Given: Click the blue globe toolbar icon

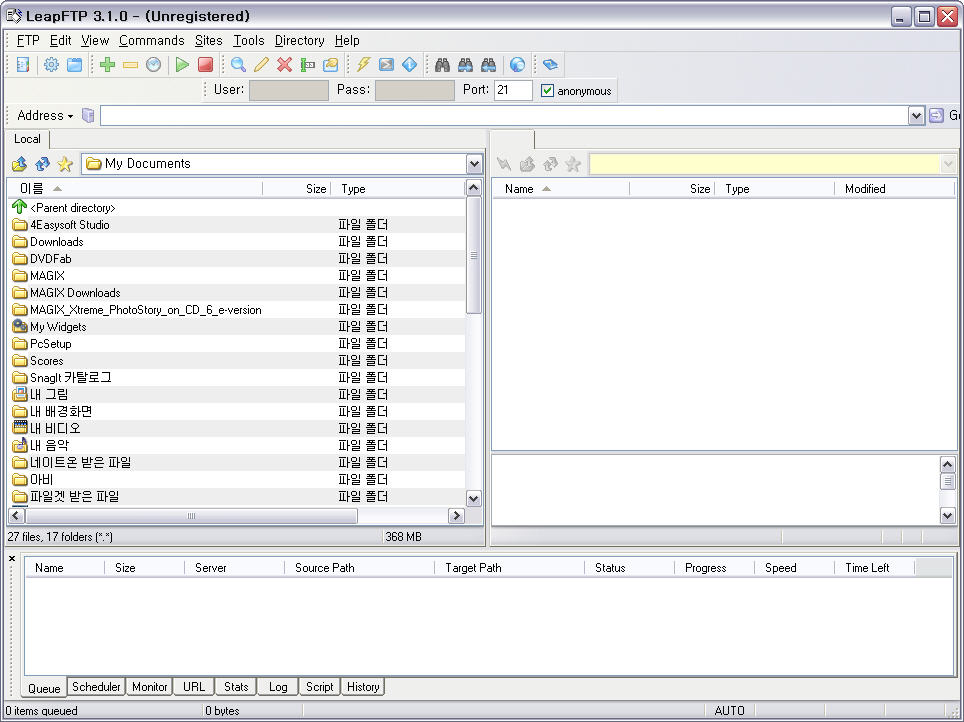Looking at the screenshot, I should (x=518, y=65).
